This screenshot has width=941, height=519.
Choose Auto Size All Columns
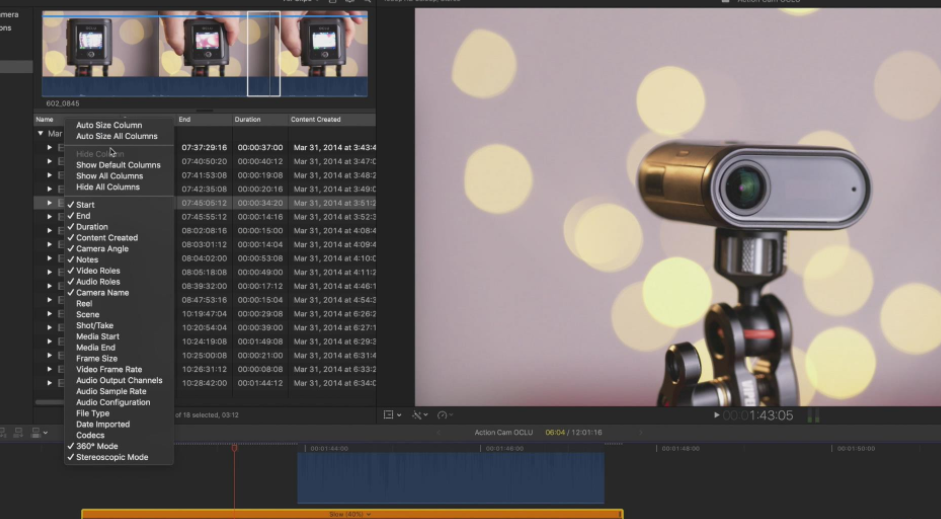(119, 136)
